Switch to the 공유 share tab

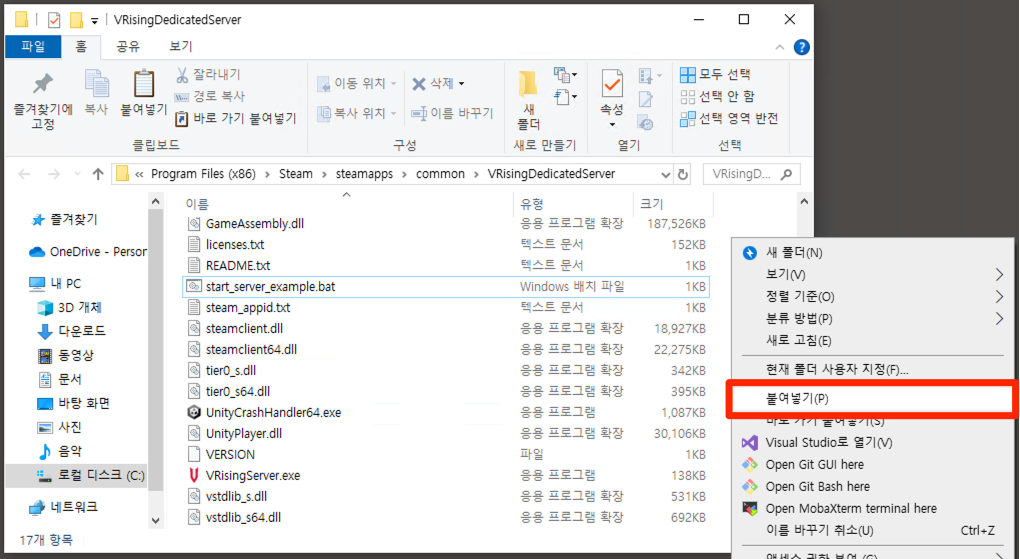[128, 46]
